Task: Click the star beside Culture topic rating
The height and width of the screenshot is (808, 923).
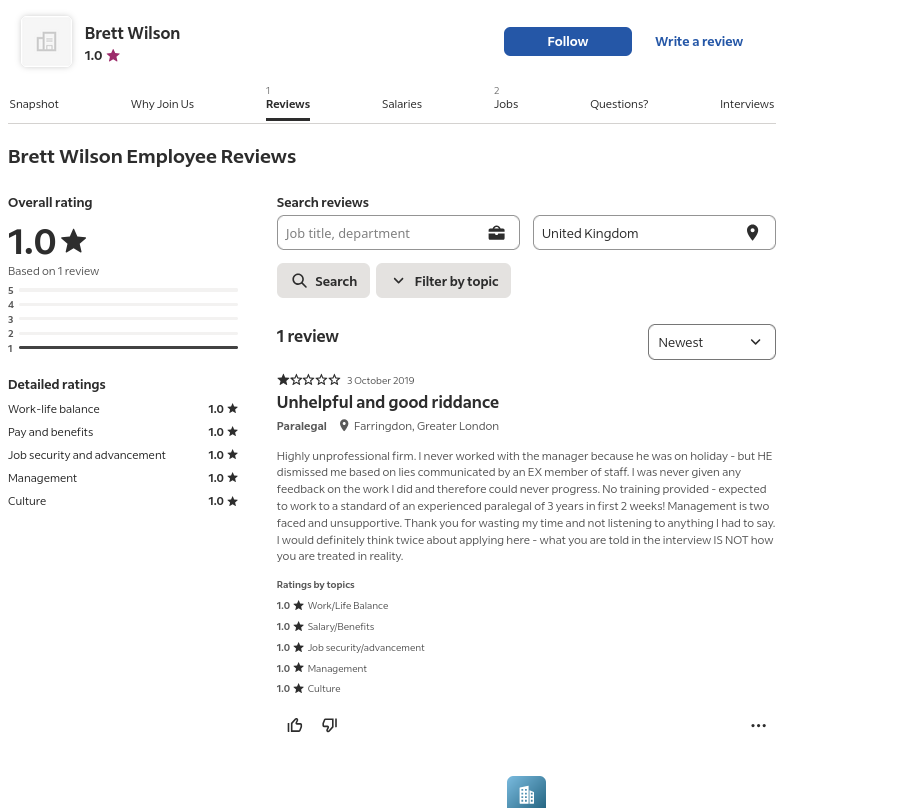Action: coord(298,688)
